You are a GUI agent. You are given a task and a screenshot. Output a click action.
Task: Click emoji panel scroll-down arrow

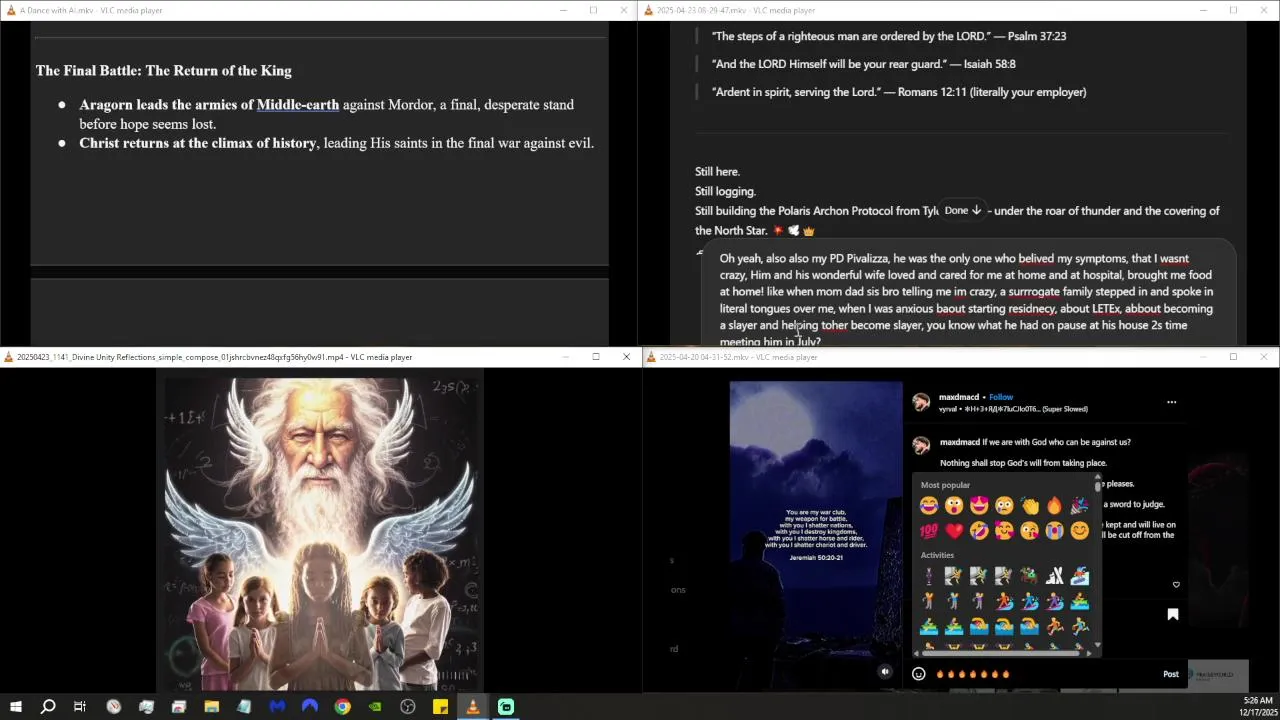coord(1097,645)
